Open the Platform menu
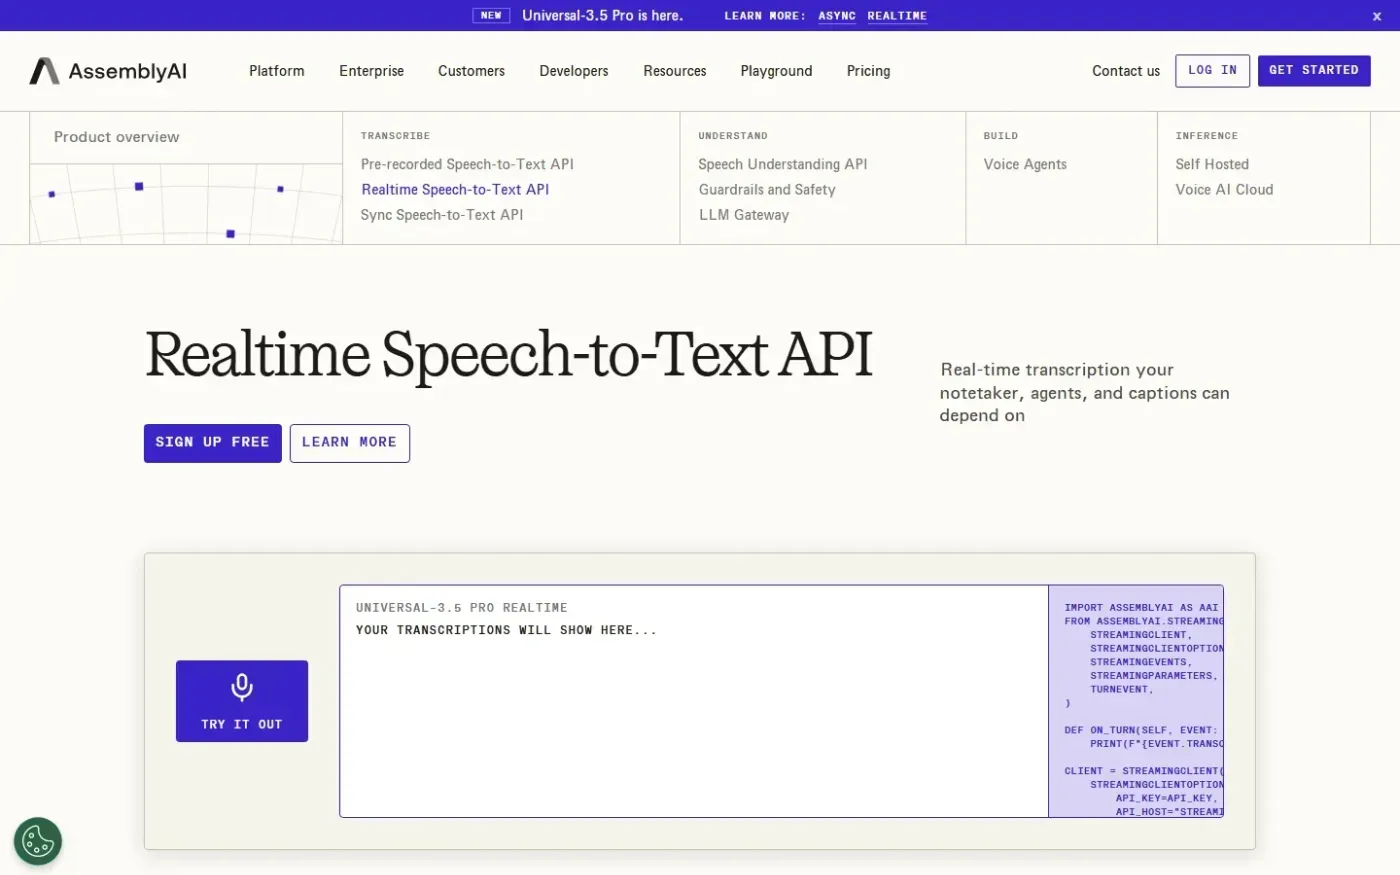The height and width of the screenshot is (875, 1400). 277,71
